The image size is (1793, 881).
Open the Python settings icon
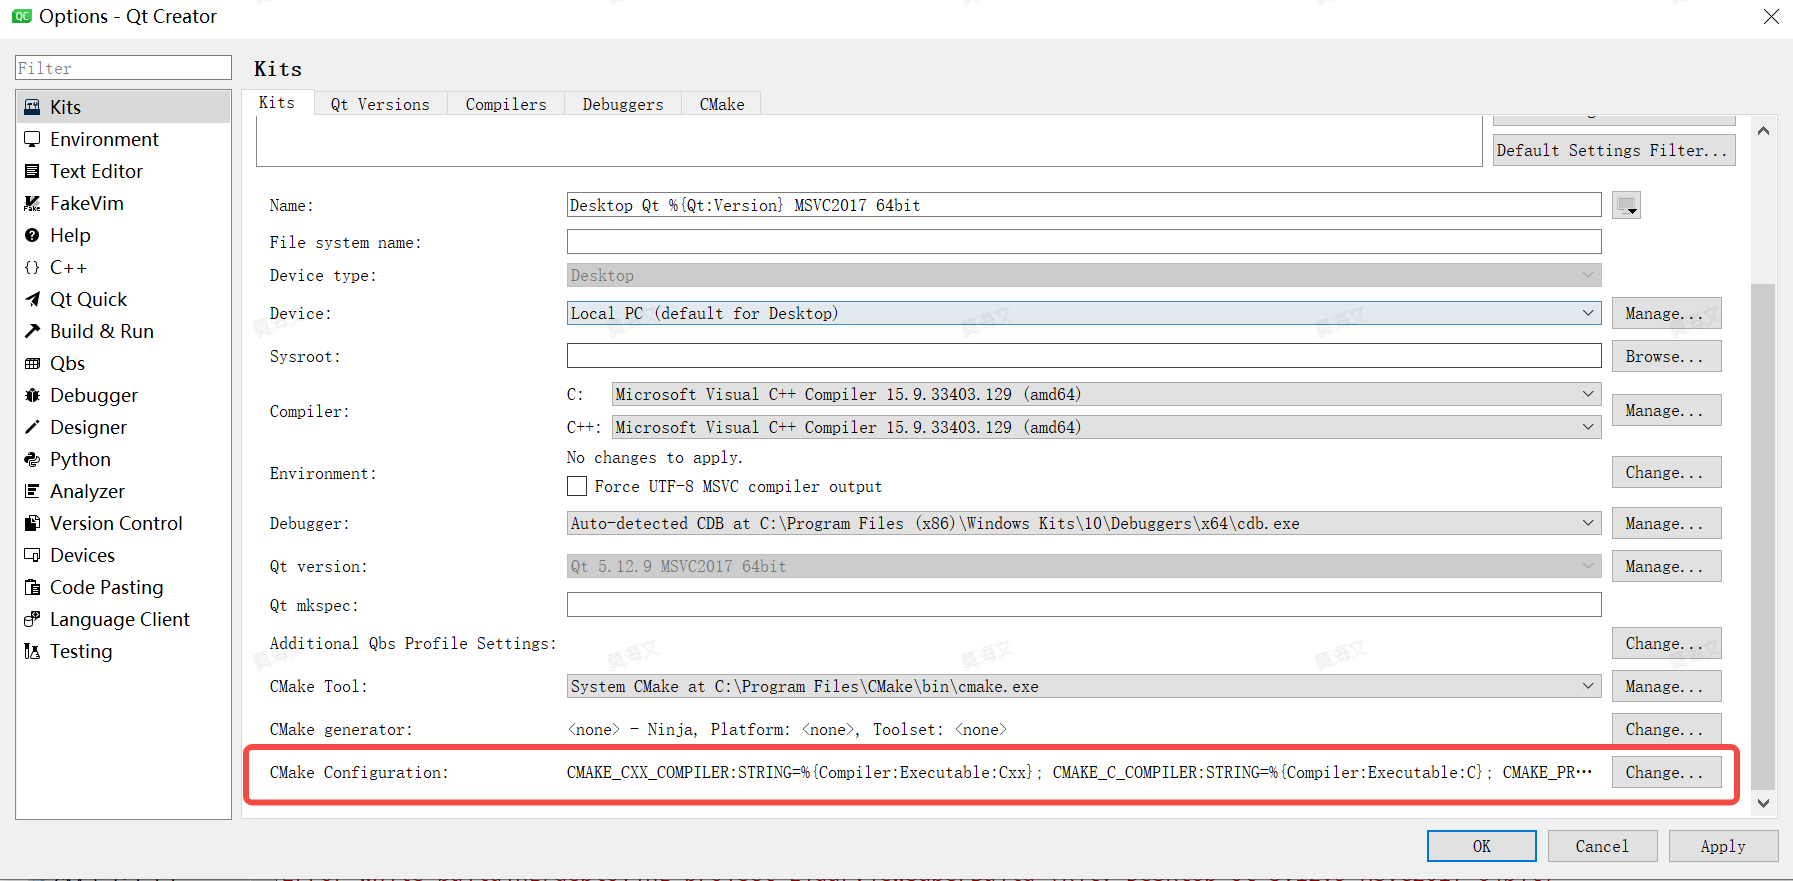[32, 459]
